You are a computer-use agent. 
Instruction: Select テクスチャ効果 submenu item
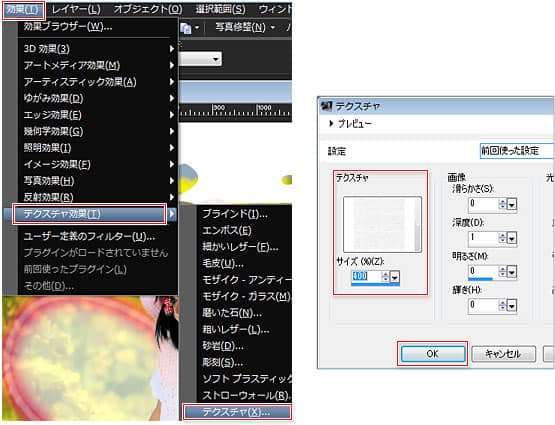89,214
